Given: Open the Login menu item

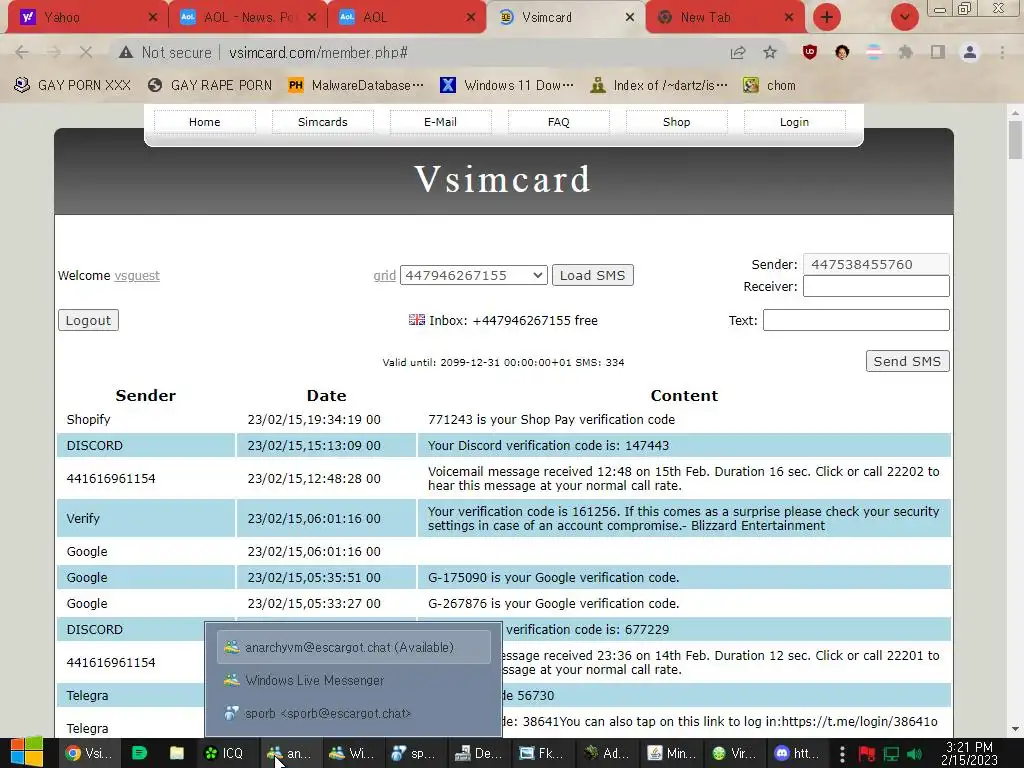Looking at the screenshot, I should pyautogui.click(x=794, y=121).
